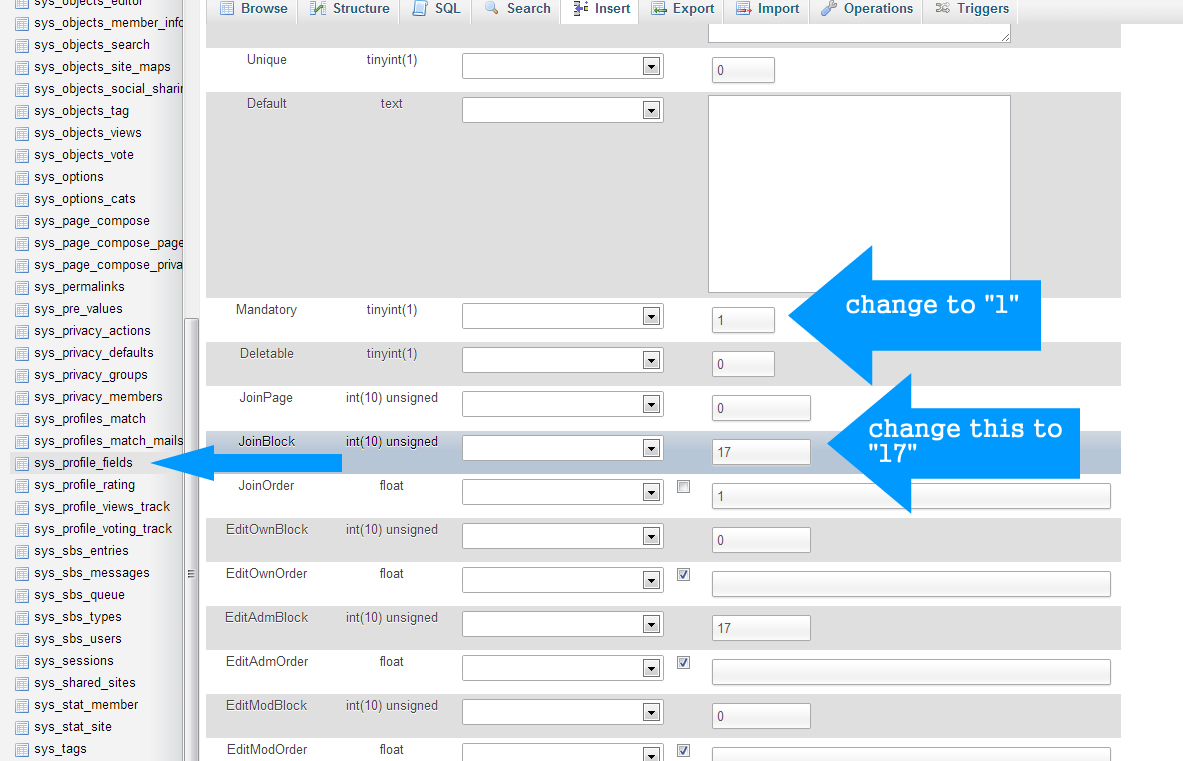
Task: Enable the JoinOrder null checkbox
Action: tap(683, 487)
